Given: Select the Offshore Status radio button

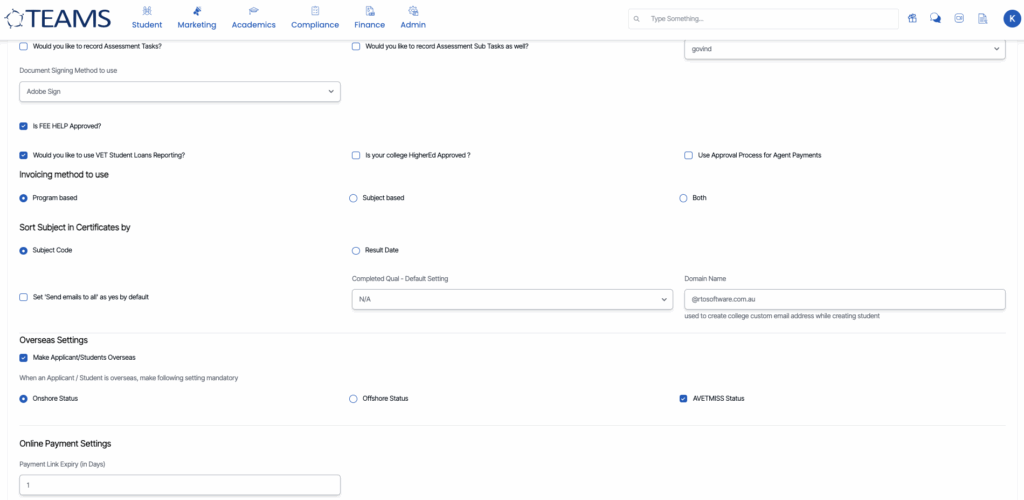Looking at the screenshot, I should 353,398.
